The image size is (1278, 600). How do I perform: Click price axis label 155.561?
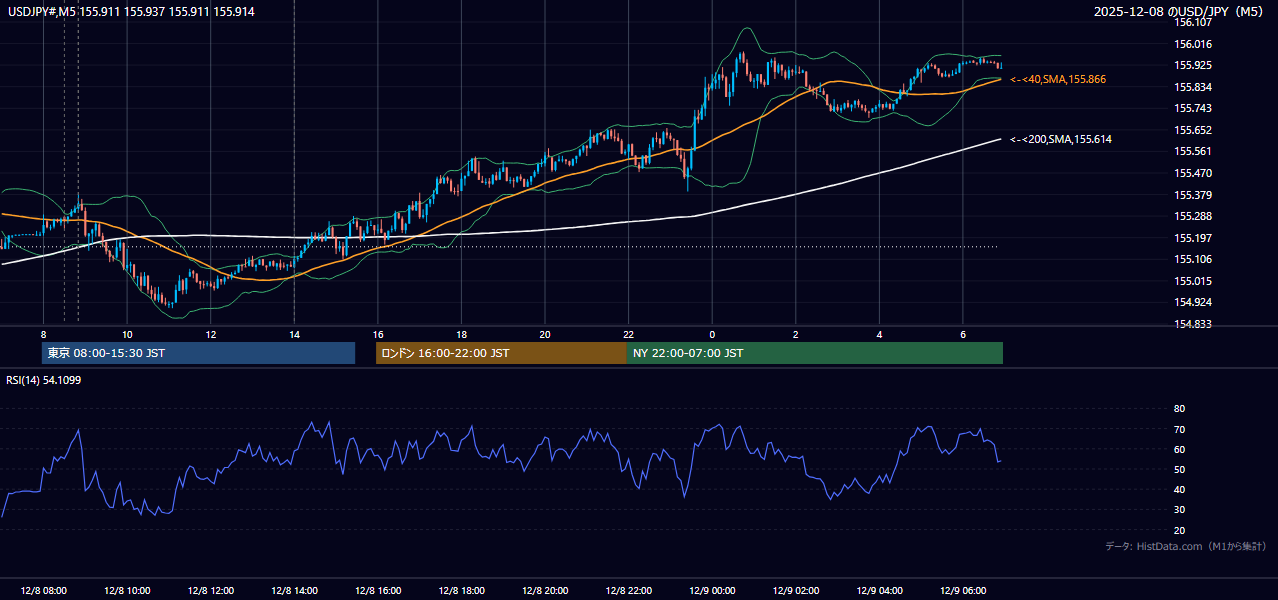pos(1193,152)
